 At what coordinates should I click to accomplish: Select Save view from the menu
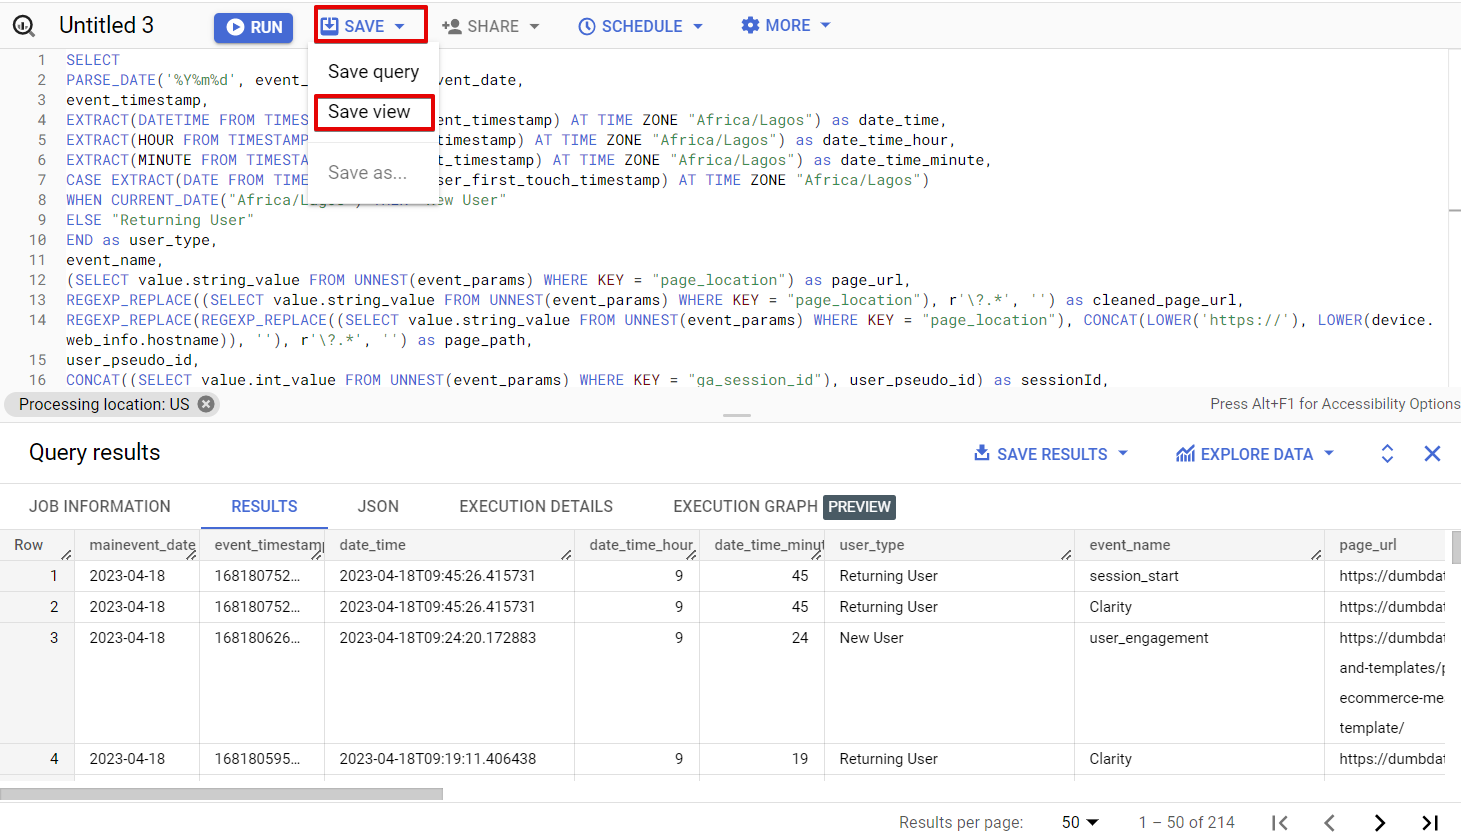373,113
